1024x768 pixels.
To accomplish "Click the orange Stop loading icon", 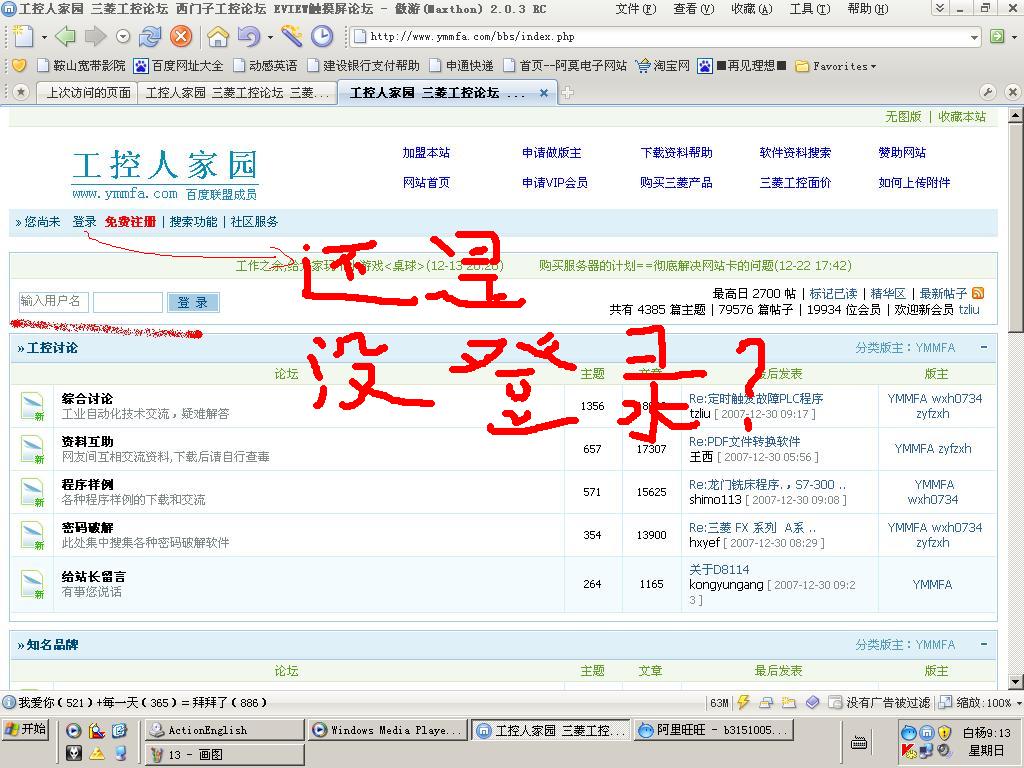I will 181,37.
